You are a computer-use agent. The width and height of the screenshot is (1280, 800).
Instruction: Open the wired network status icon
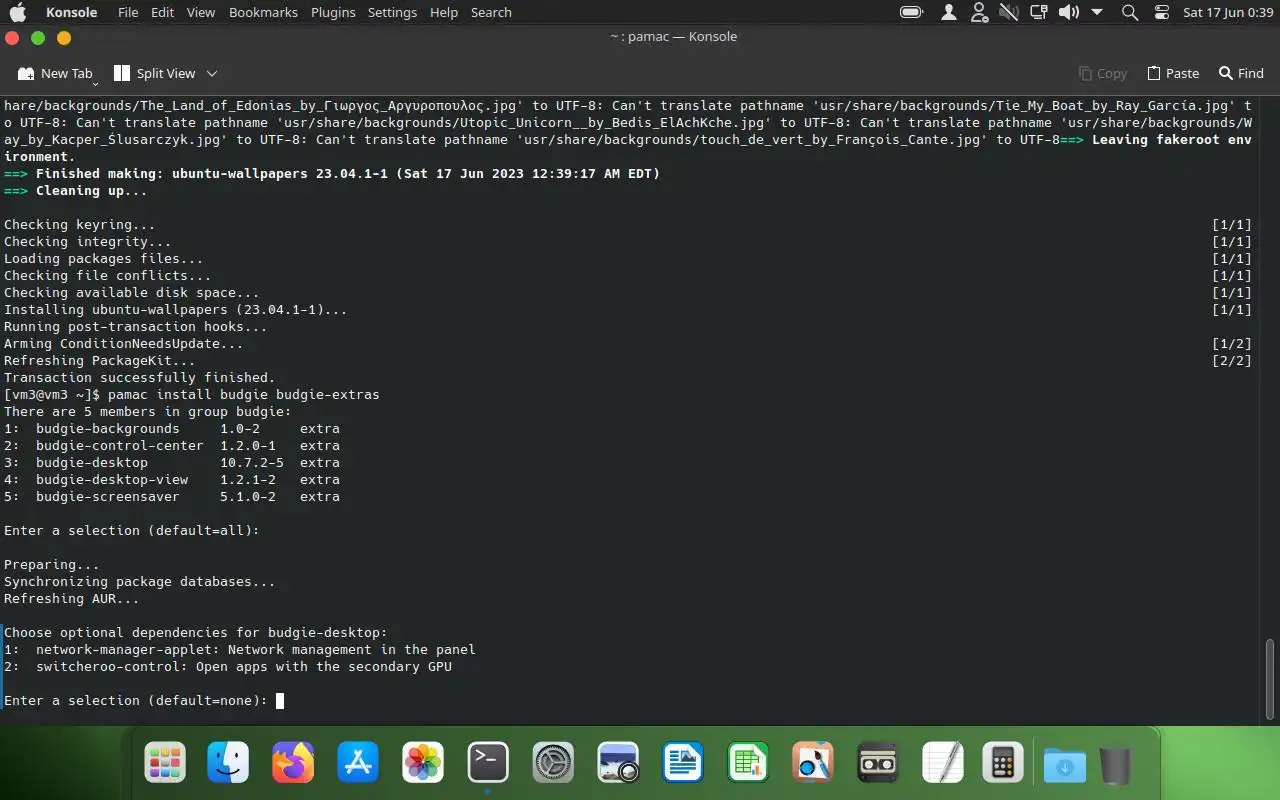[1038, 12]
